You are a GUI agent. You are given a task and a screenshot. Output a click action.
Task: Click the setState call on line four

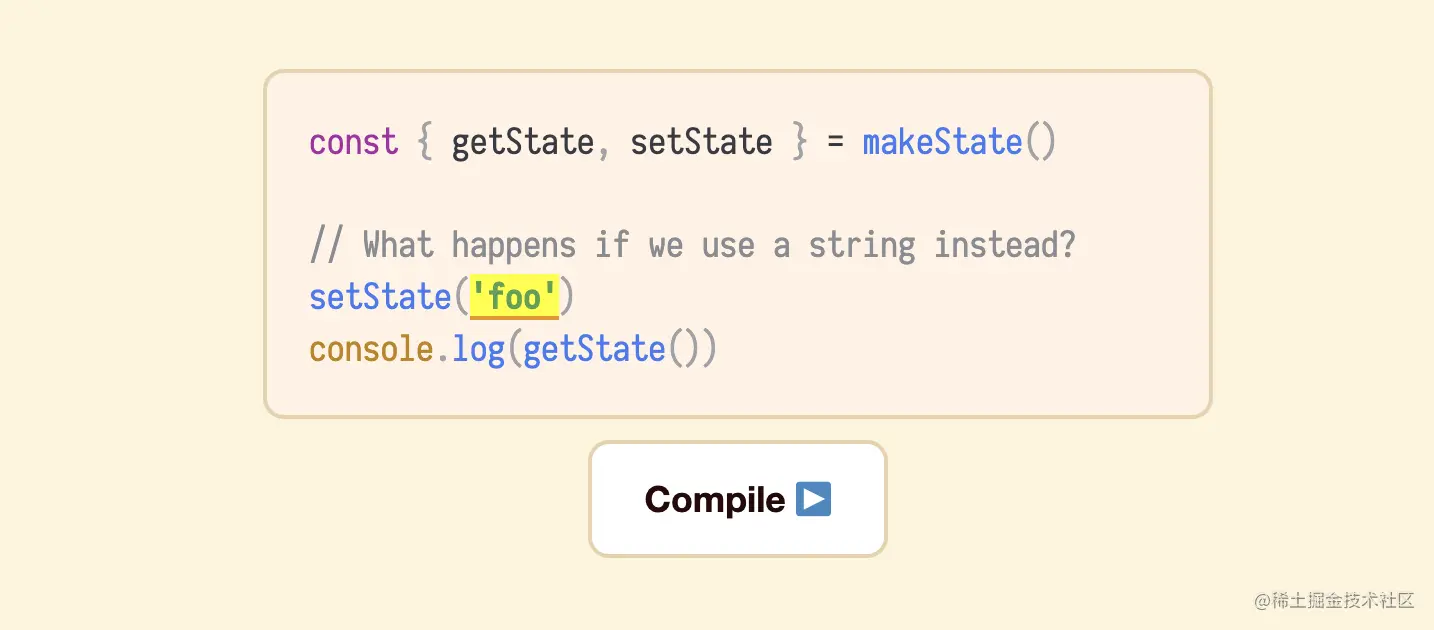click(380, 297)
